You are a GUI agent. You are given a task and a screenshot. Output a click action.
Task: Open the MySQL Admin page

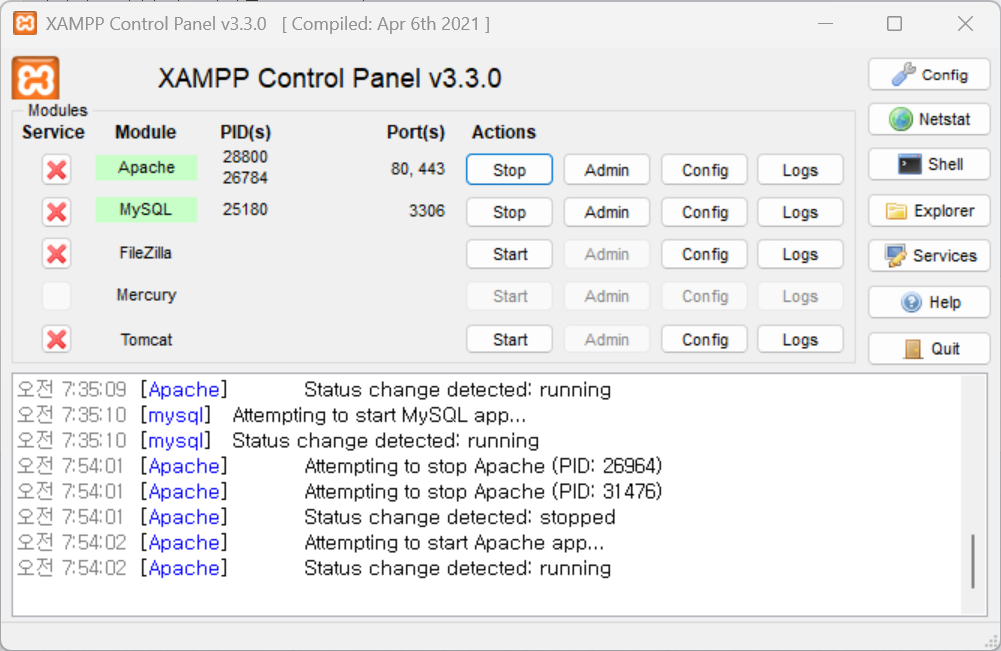point(607,212)
